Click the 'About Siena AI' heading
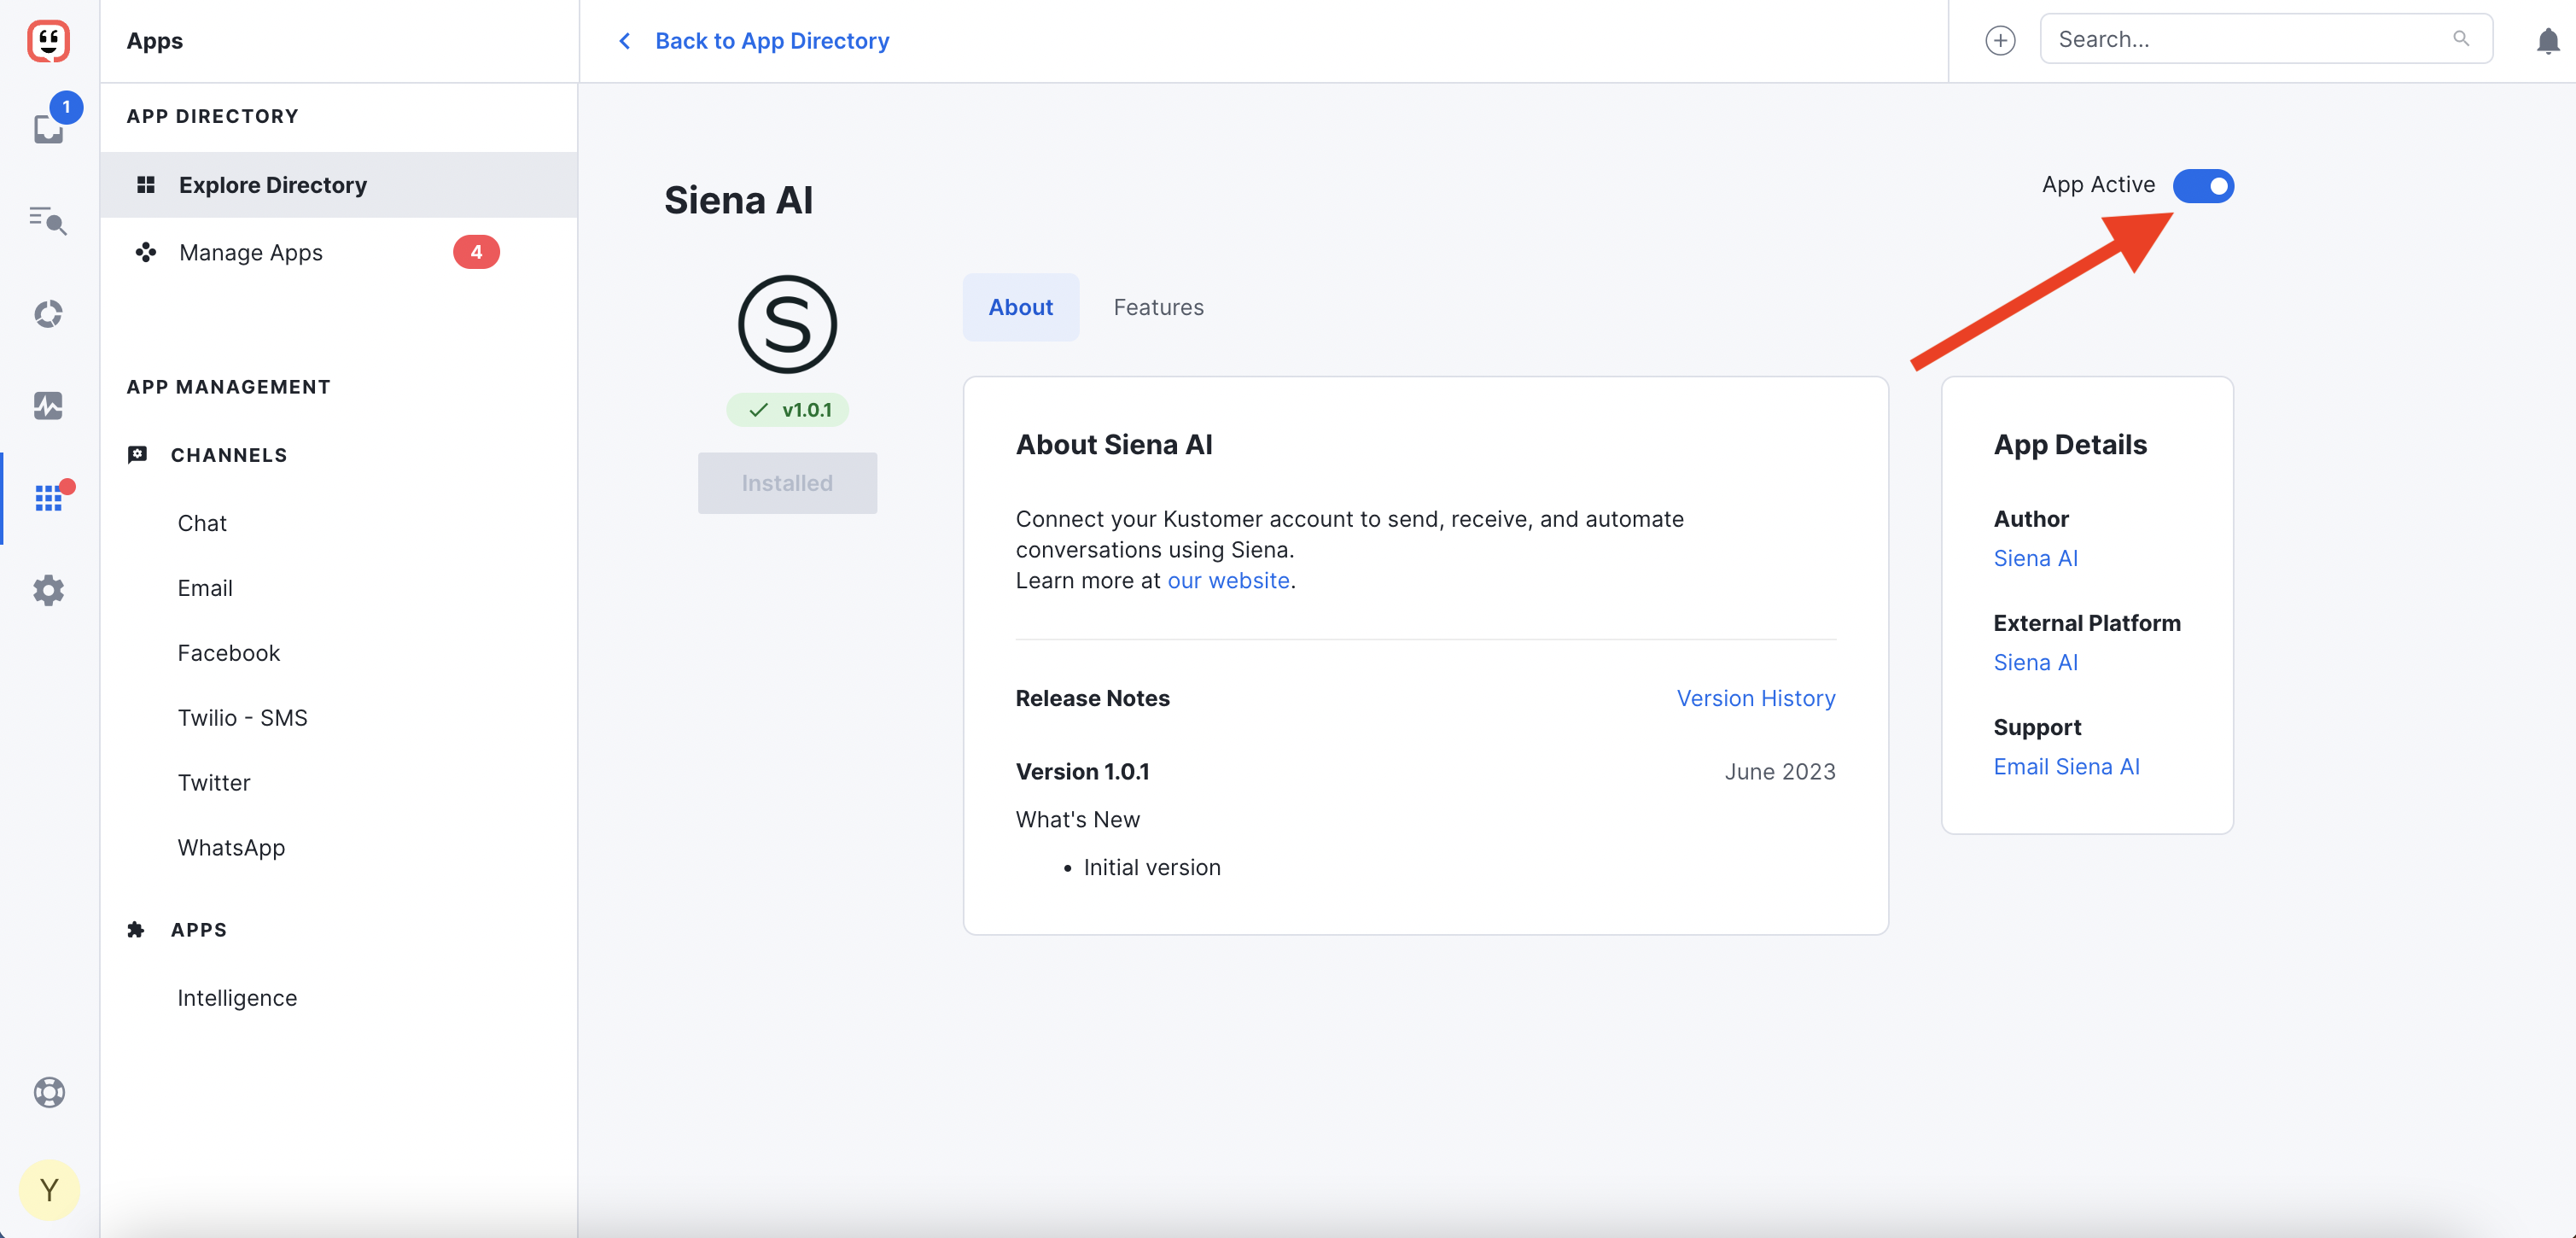The height and width of the screenshot is (1238, 2576). 1113,445
